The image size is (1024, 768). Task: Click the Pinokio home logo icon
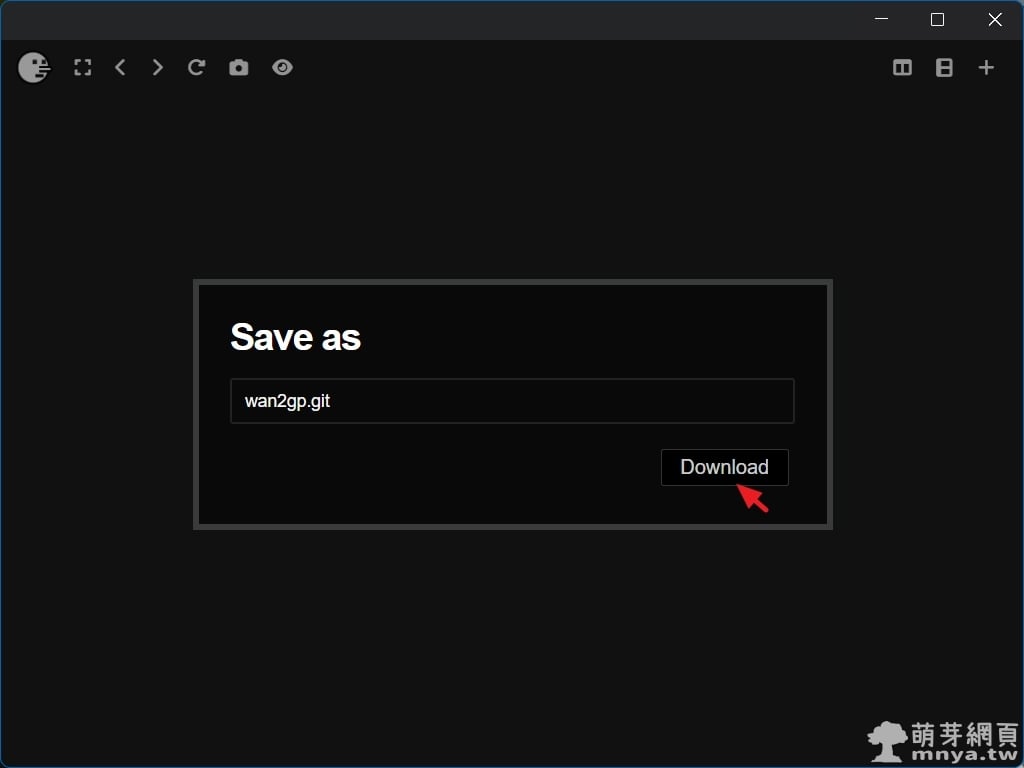click(34, 68)
